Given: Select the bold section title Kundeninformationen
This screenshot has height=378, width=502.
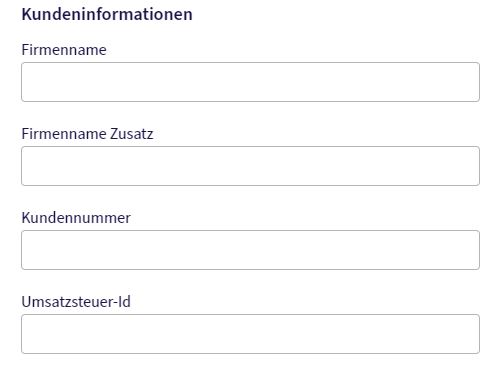Looking at the screenshot, I should pos(107,14).
